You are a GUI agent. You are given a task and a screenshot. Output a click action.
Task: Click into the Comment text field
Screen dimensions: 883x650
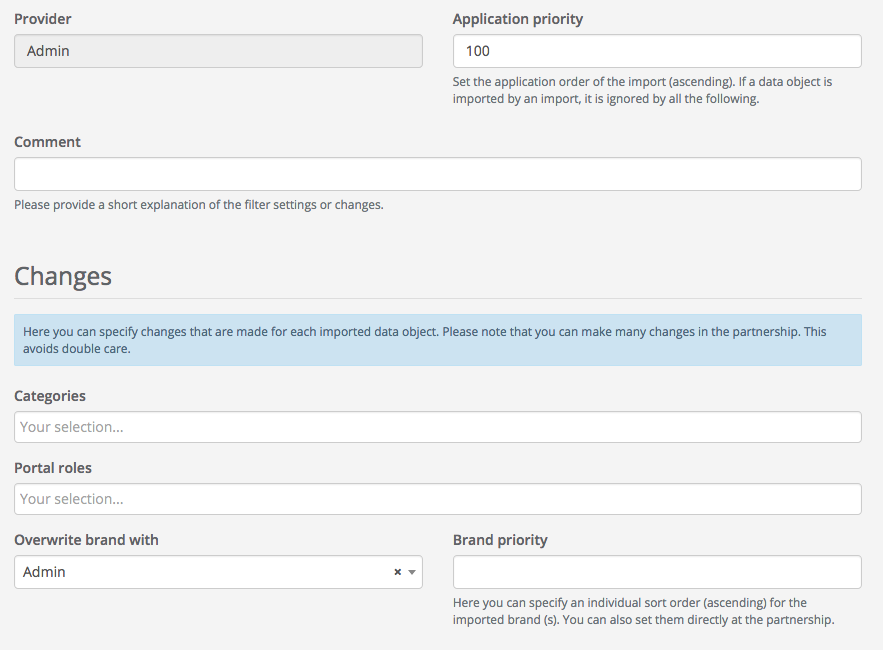(437, 174)
